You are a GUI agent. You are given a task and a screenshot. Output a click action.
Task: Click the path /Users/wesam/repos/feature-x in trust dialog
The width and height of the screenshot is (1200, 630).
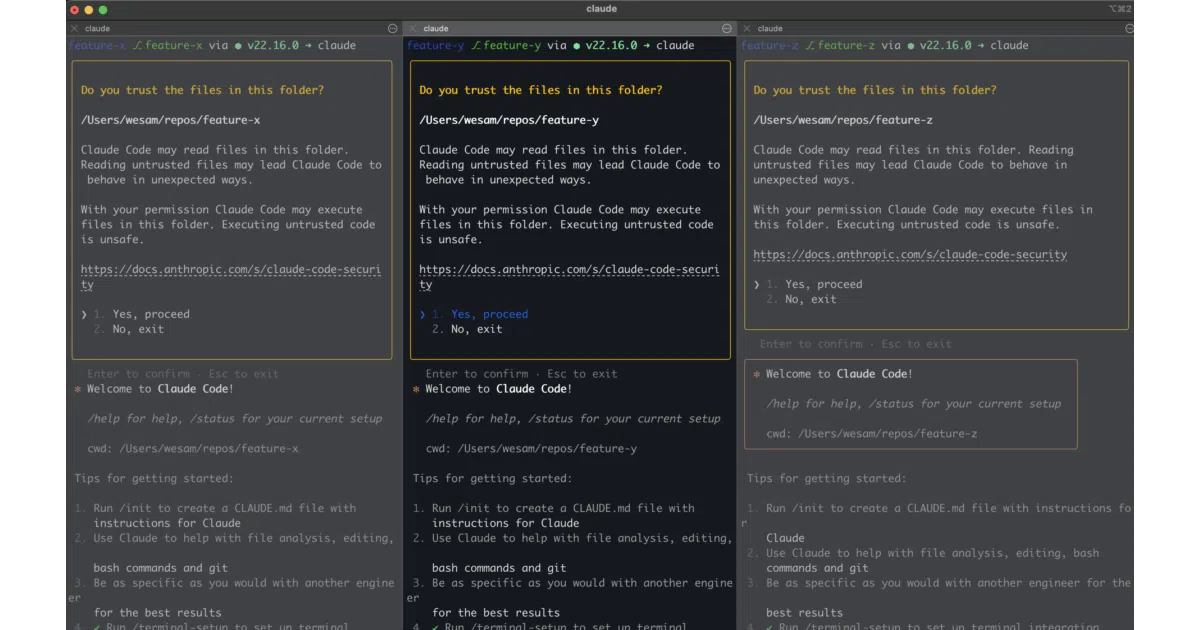171,120
